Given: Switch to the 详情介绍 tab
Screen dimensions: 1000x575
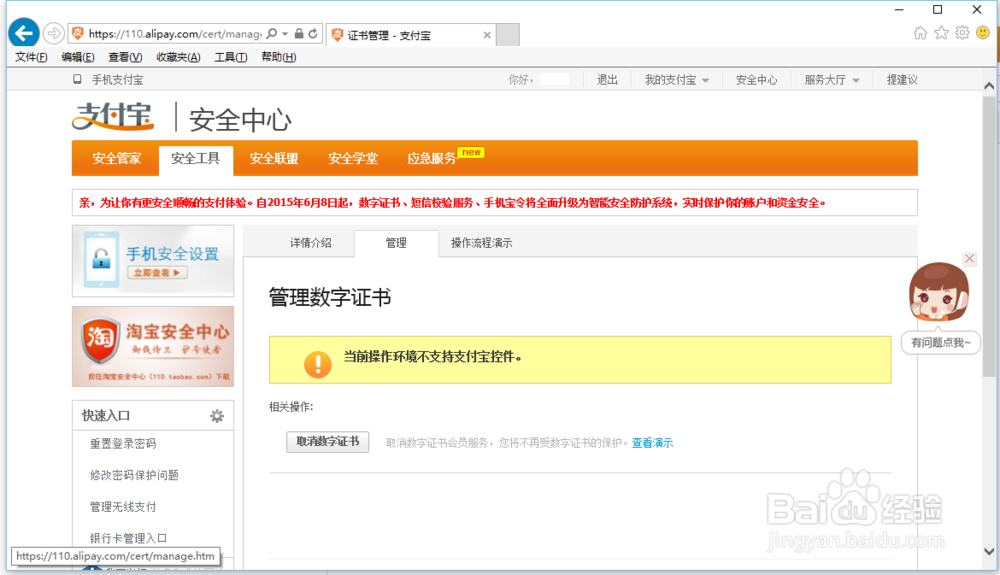Looking at the screenshot, I should (x=311, y=243).
